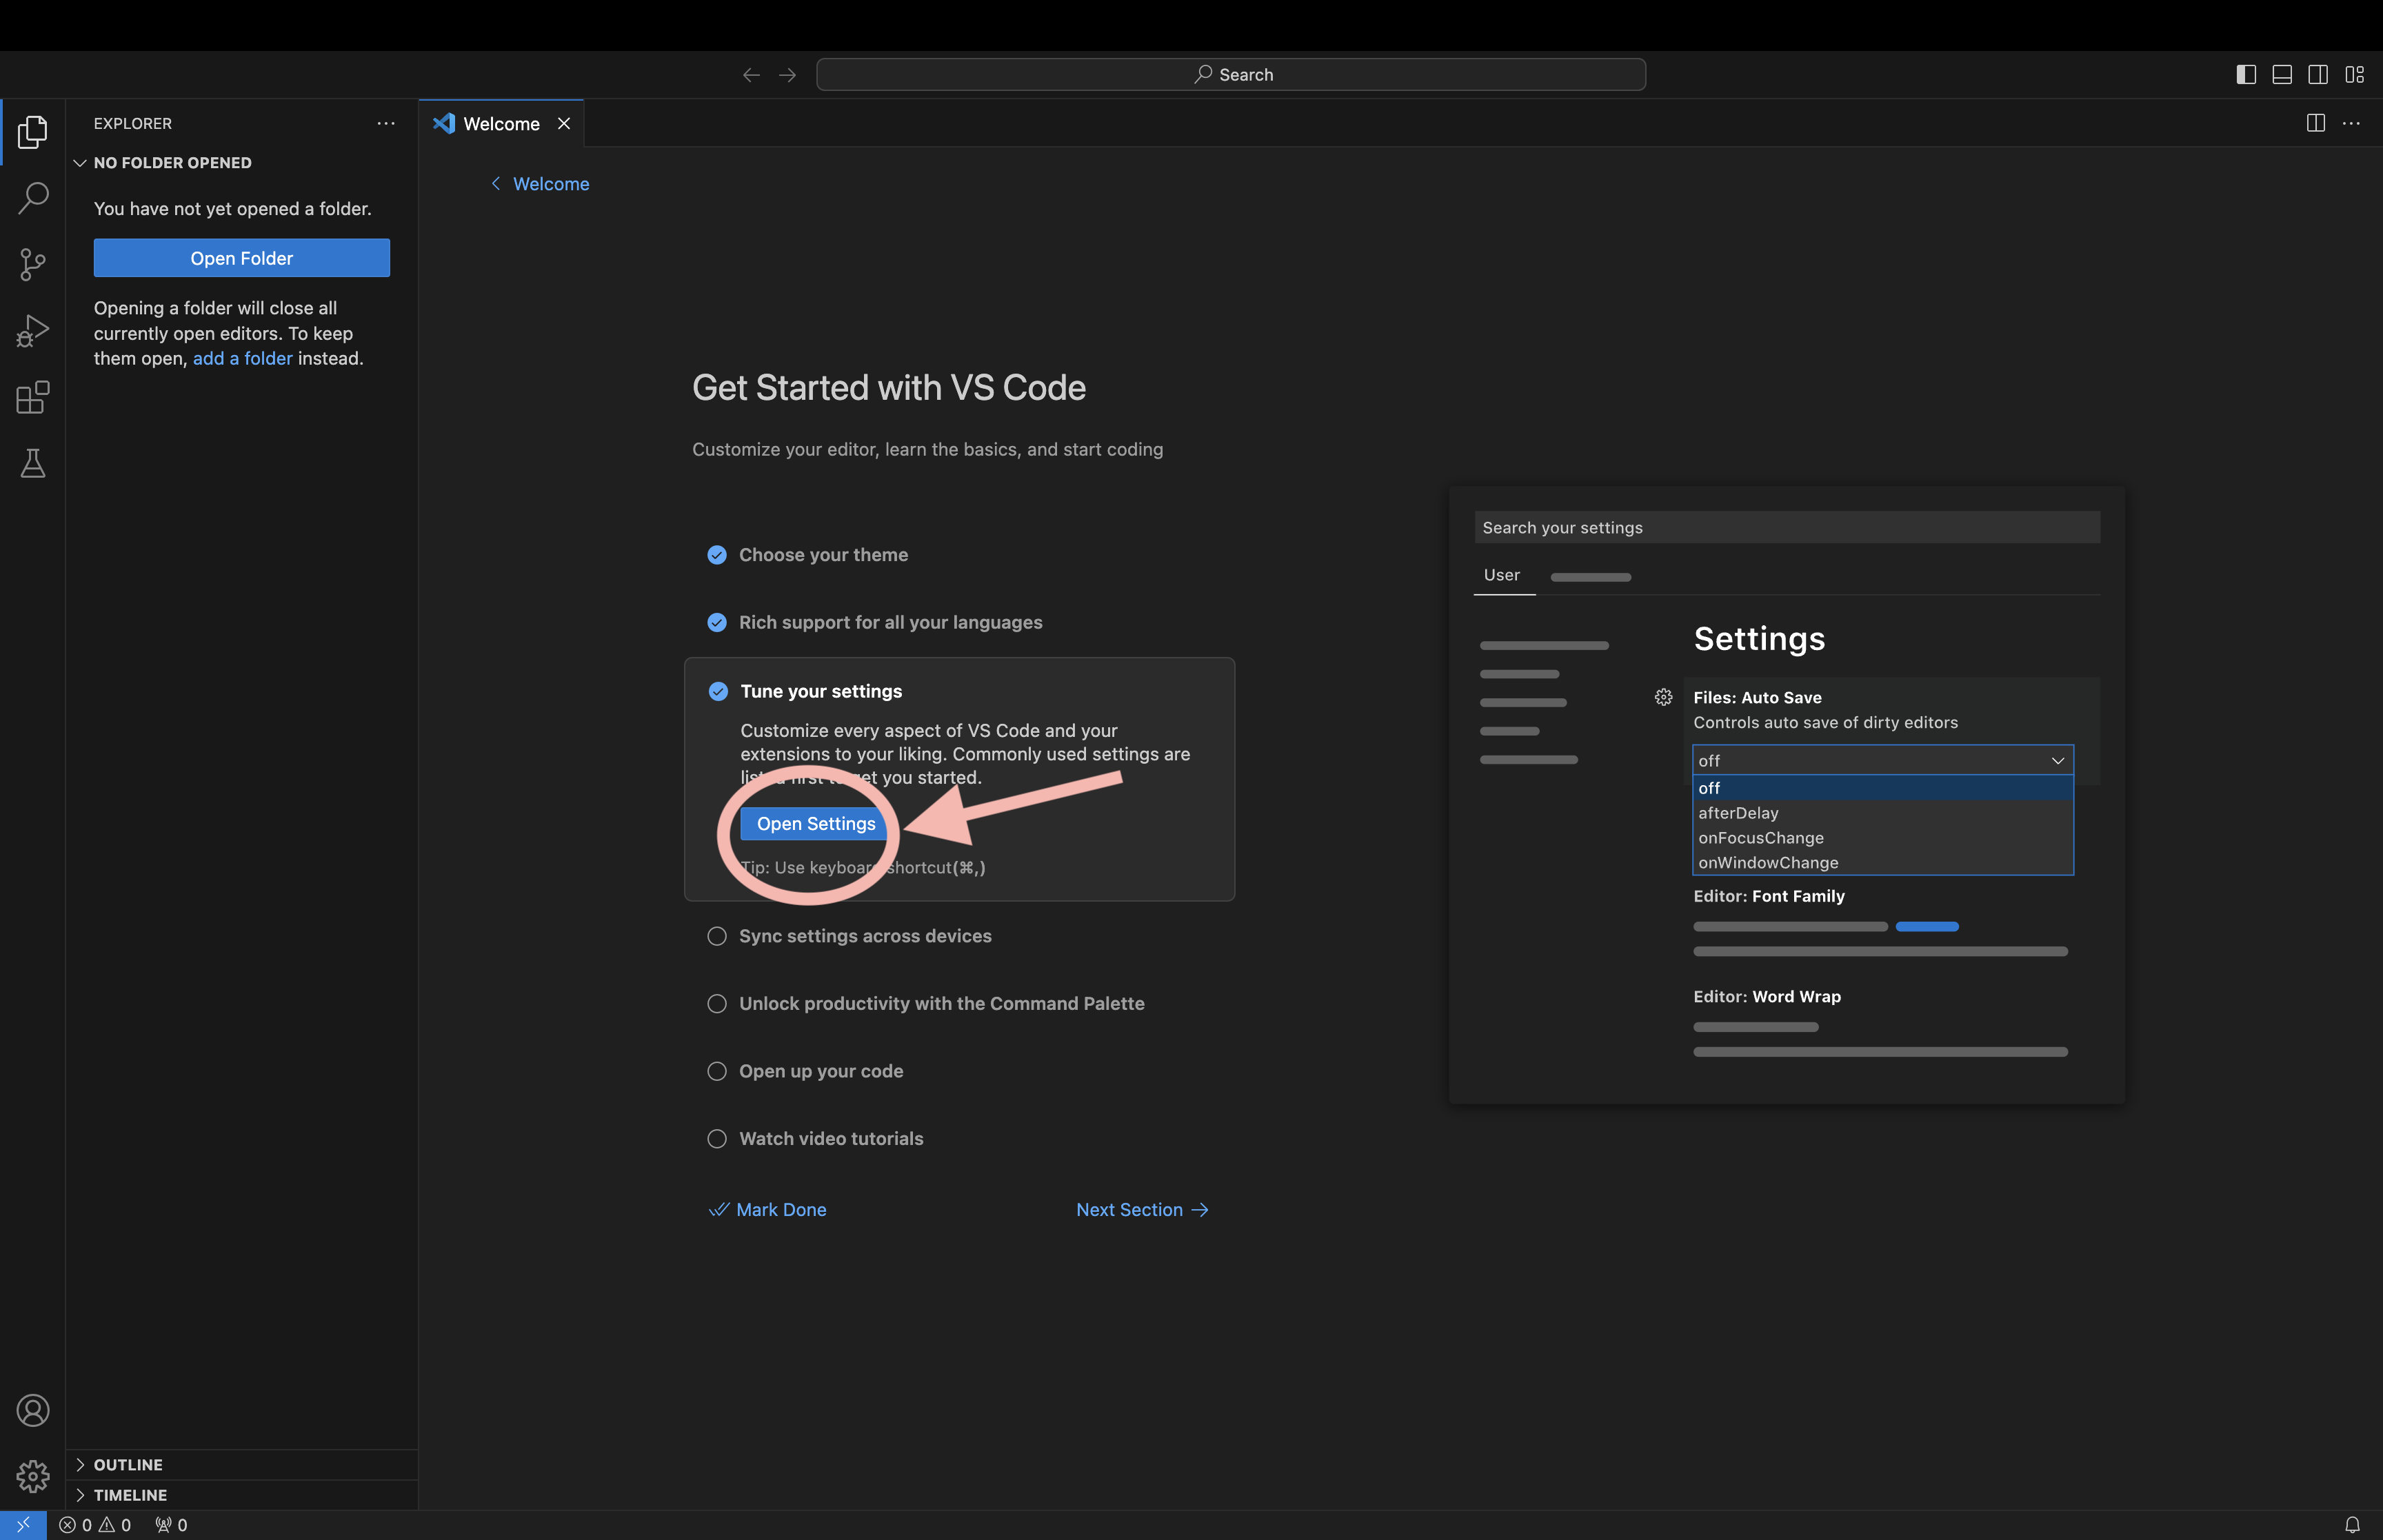Click the top command center Search box
The width and height of the screenshot is (2383, 1540).
point(1231,75)
